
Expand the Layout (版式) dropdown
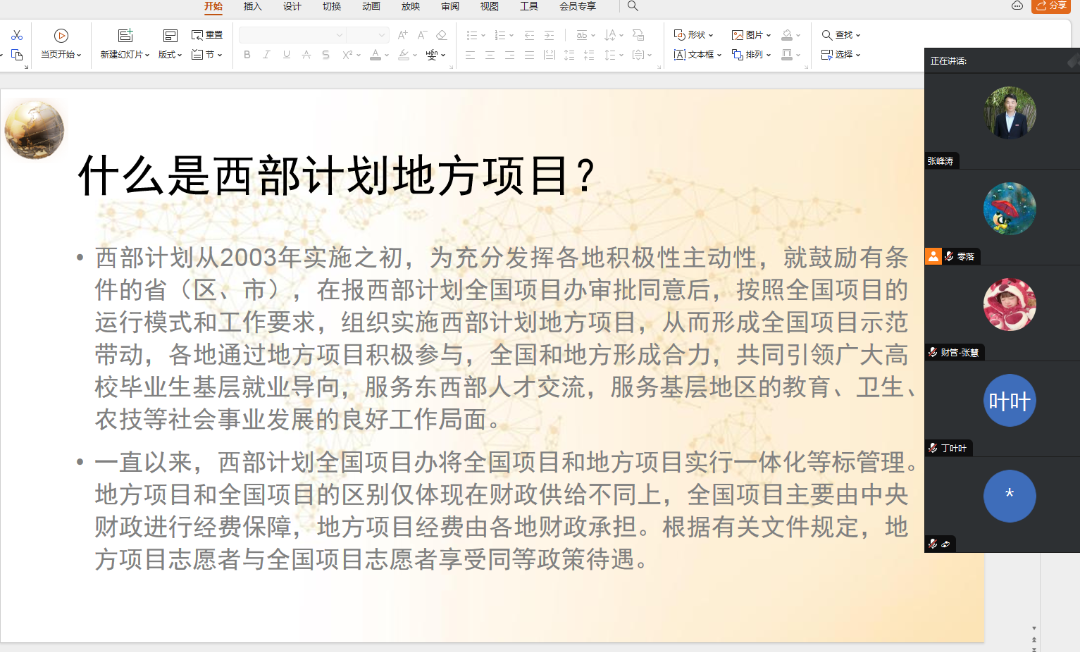[x=170, y=55]
